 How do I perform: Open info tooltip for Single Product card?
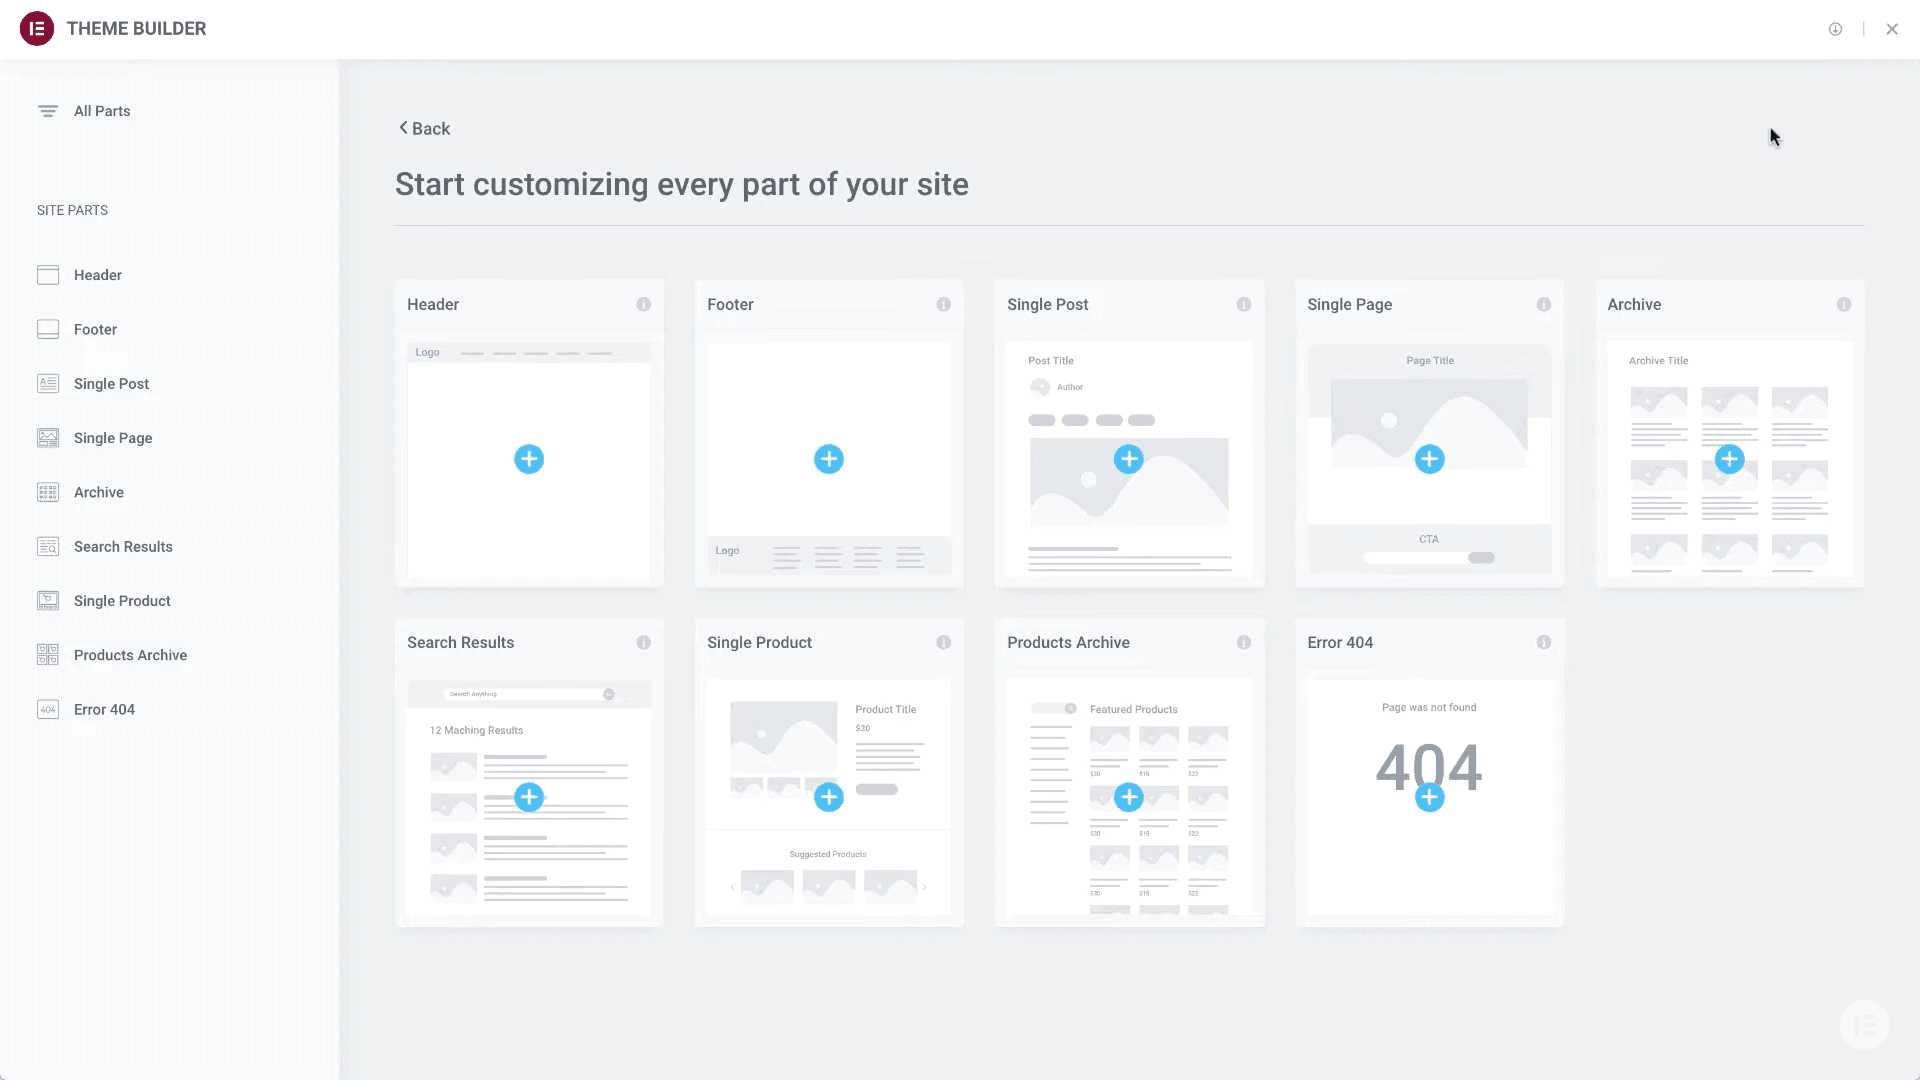click(943, 642)
